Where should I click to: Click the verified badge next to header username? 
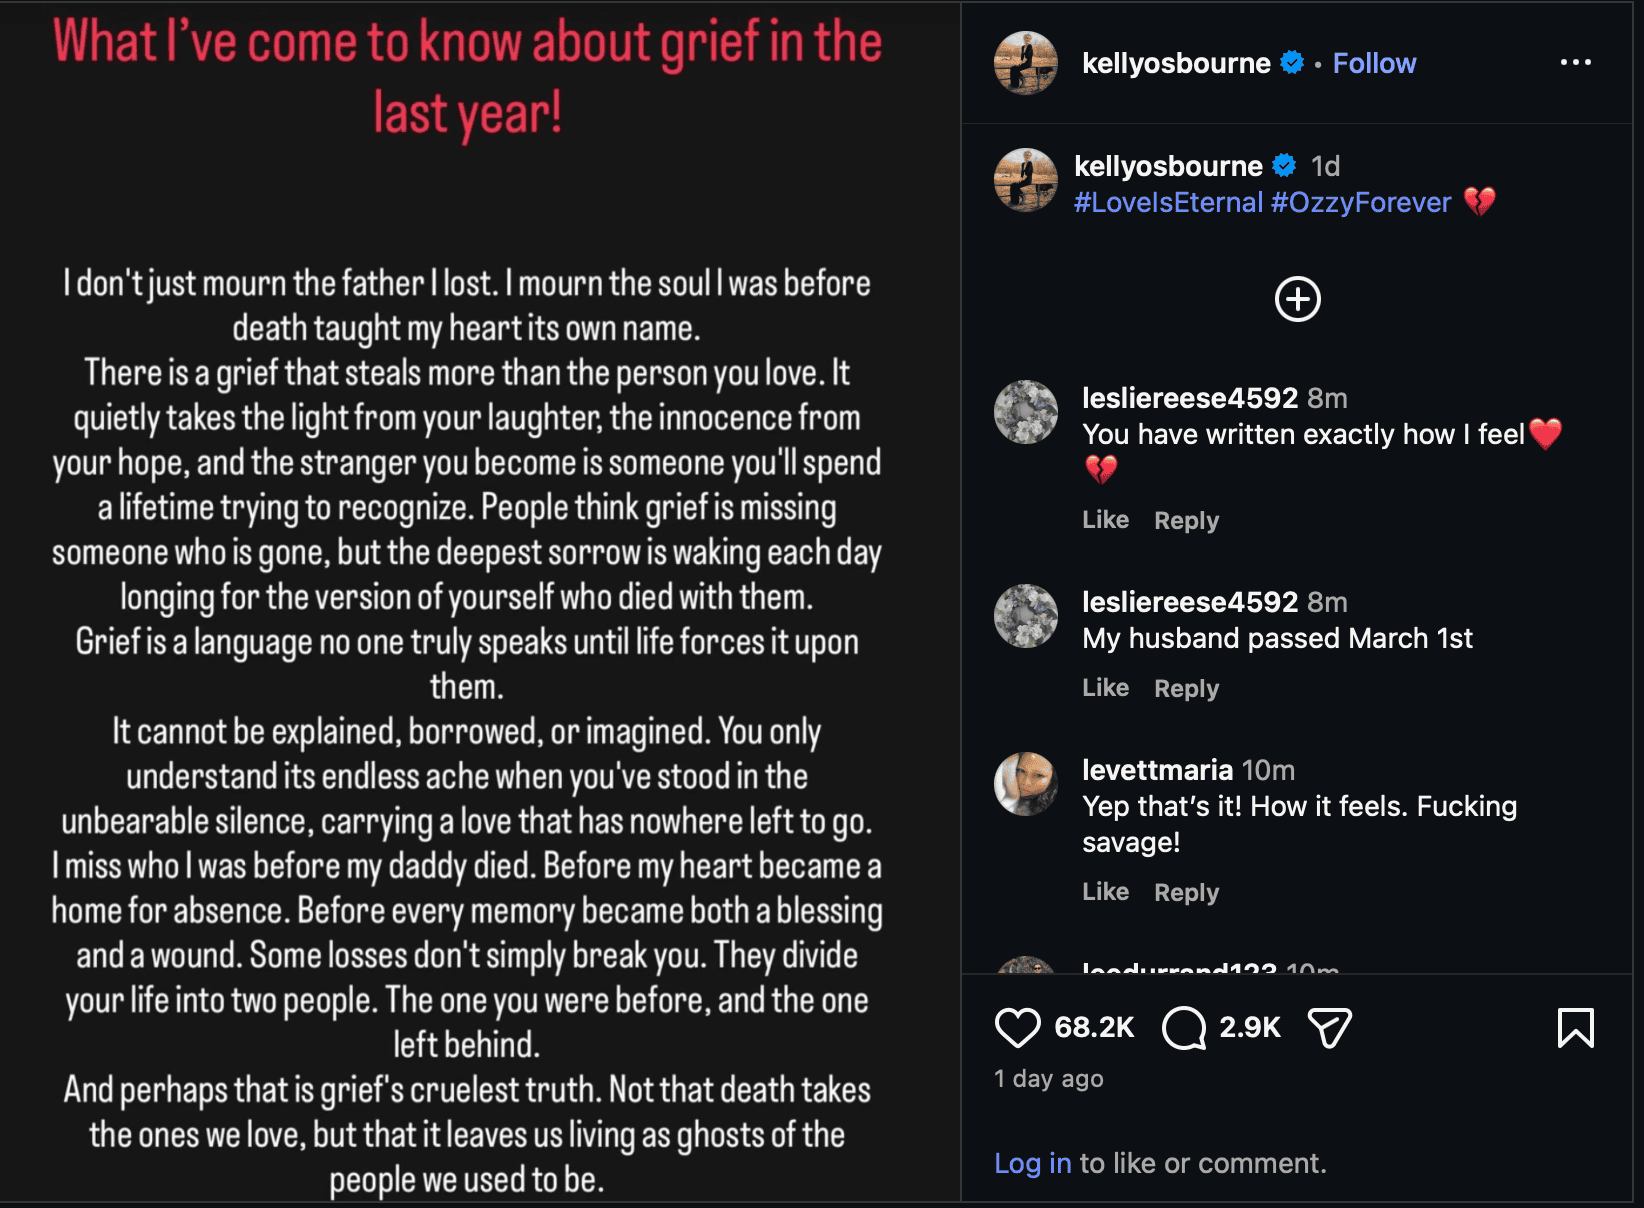click(x=1292, y=62)
